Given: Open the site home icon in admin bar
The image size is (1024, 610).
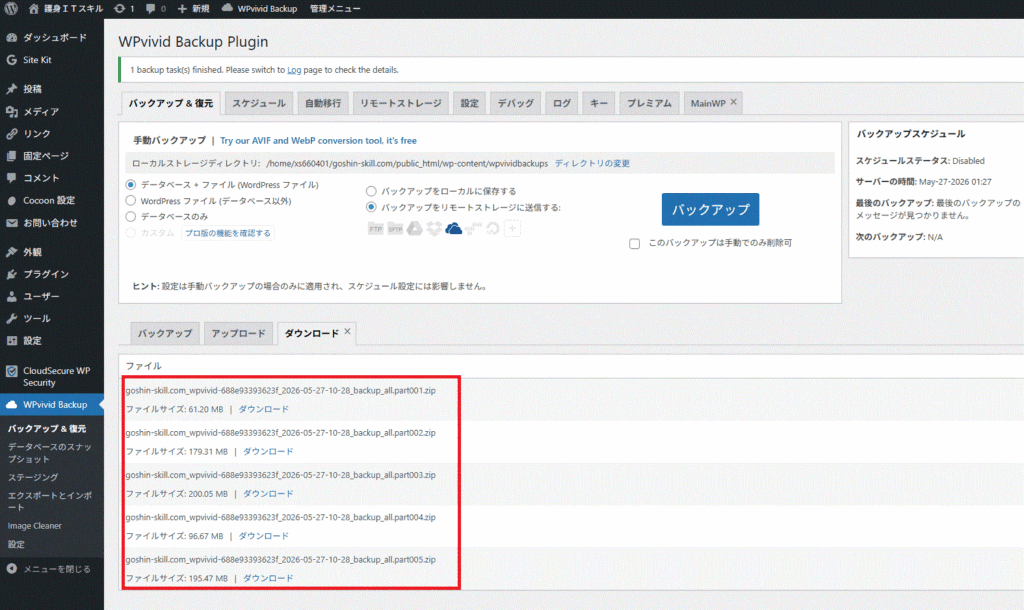Looking at the screenshot, I should pyautogui.click(x=34, y=8).
